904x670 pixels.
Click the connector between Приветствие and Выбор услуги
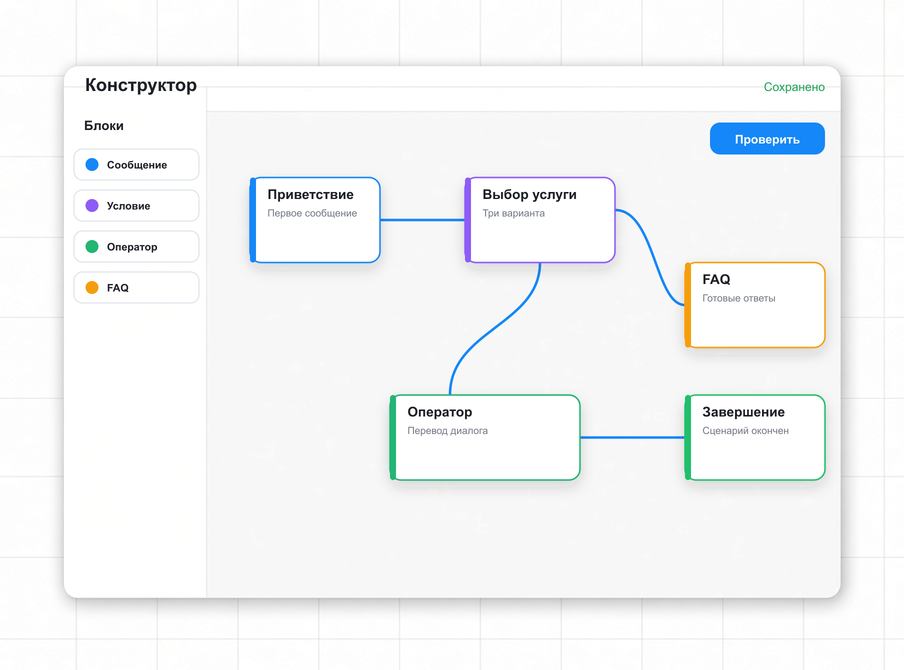coord(422,220)
